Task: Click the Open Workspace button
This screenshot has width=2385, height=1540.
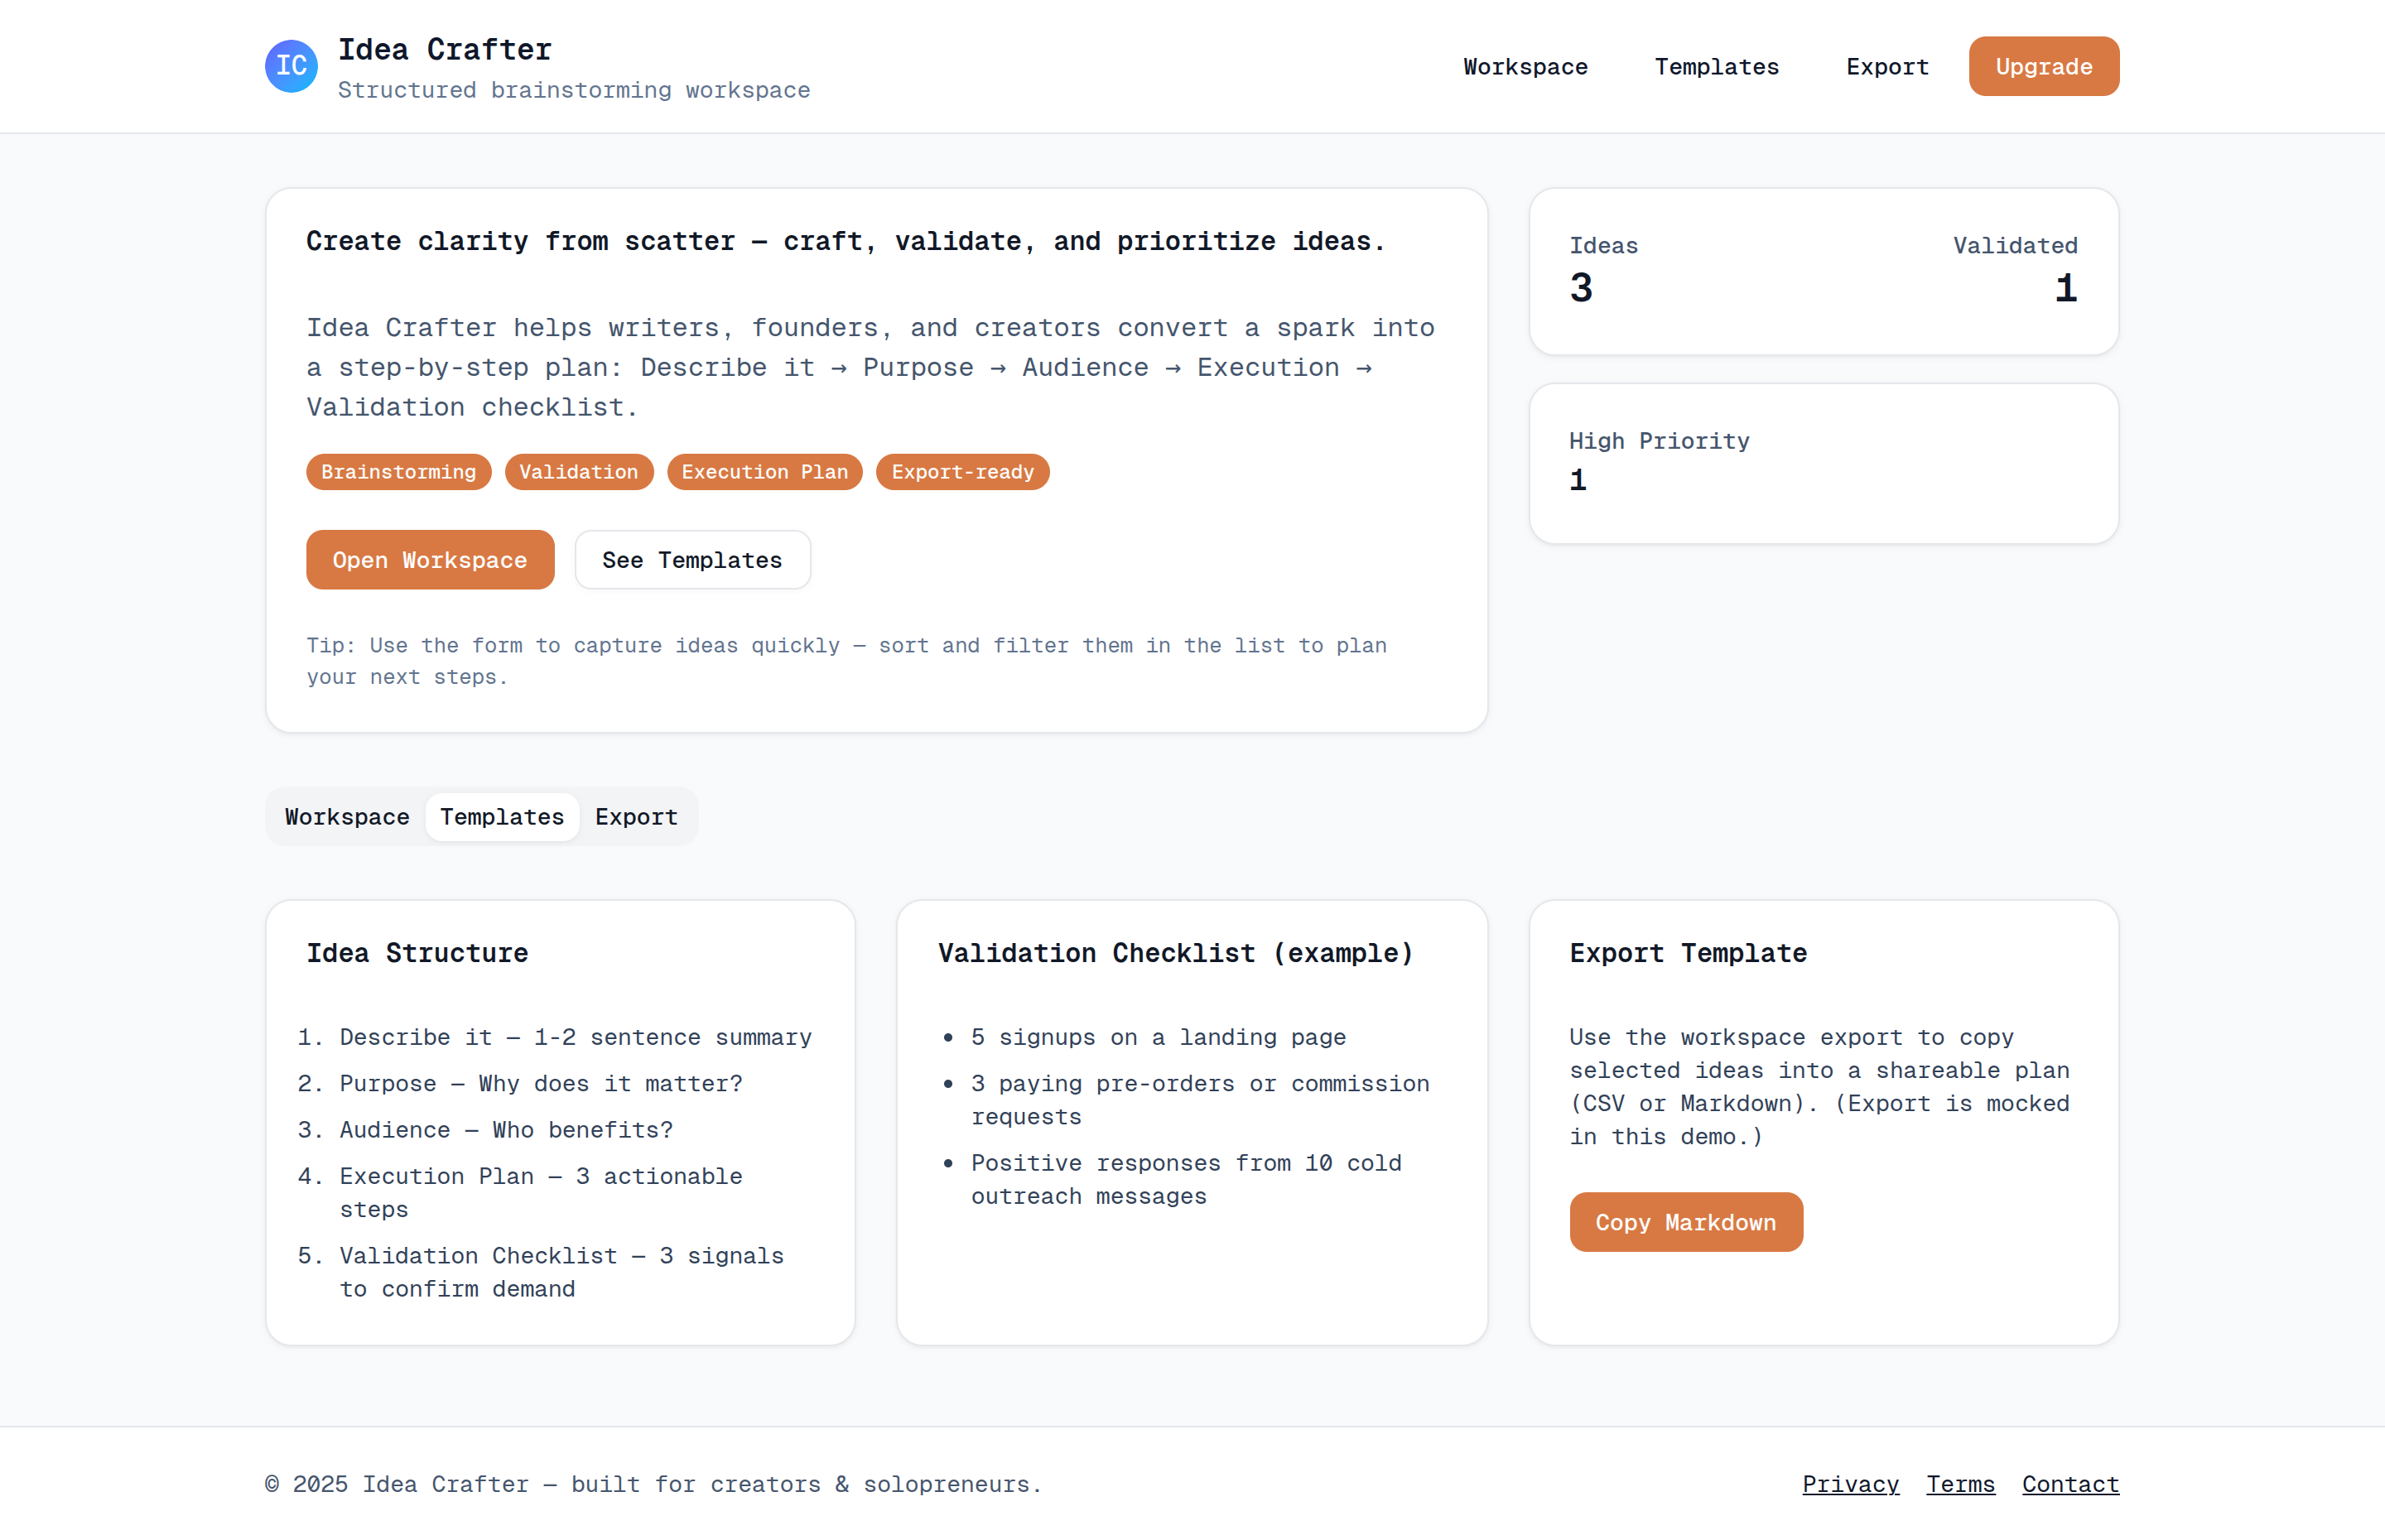Action: point(430,560)
